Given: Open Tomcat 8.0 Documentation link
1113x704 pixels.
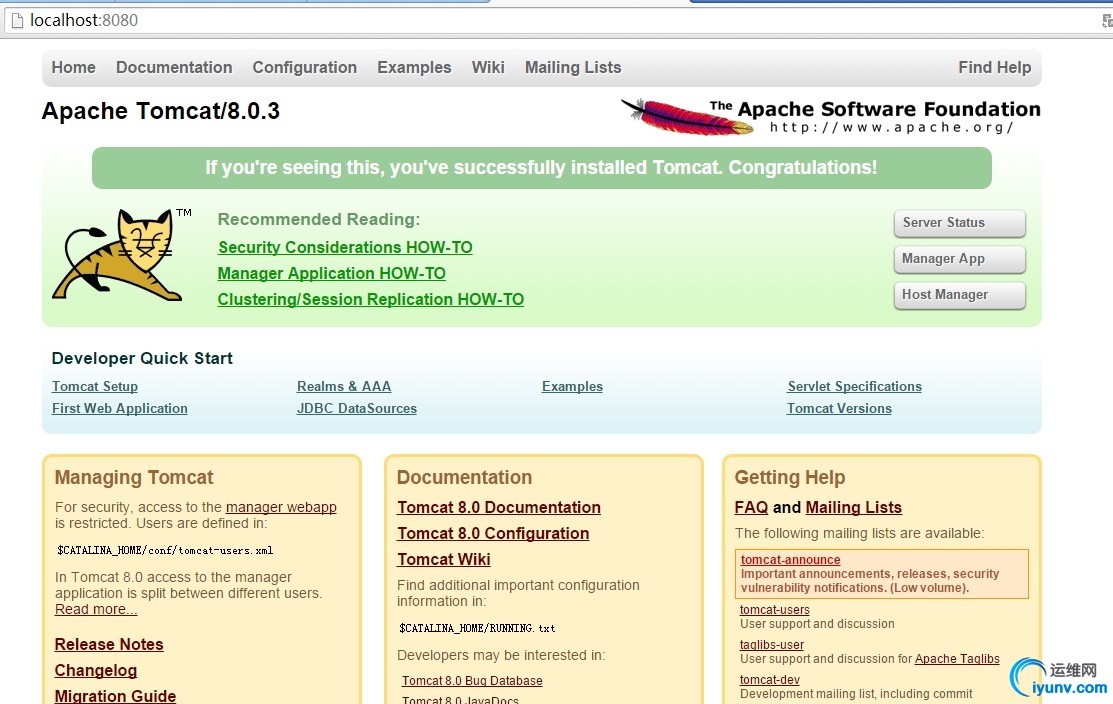Looking at the screenshot, I should (x=499, y=507).
